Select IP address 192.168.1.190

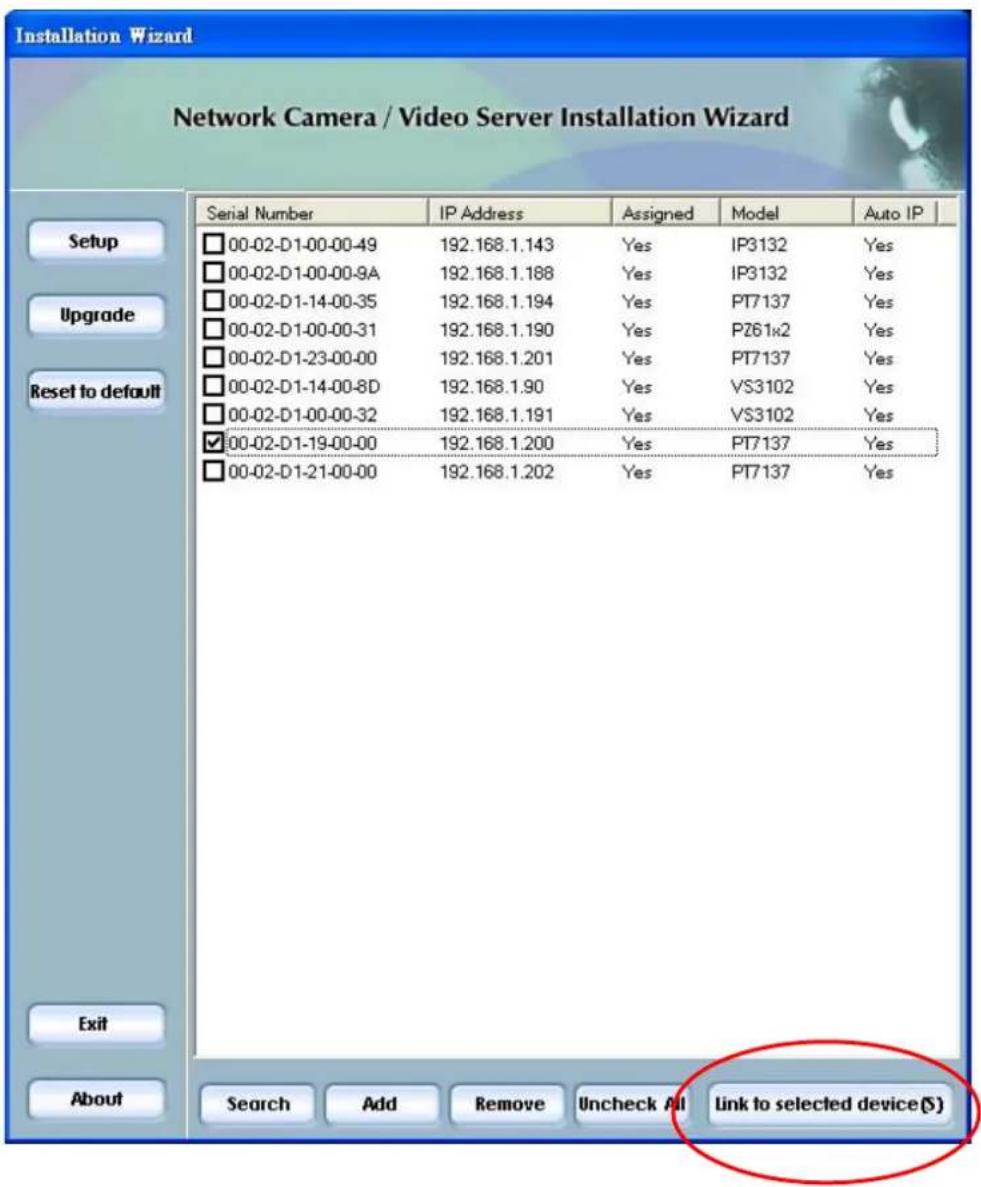click(x=497, y=329)
